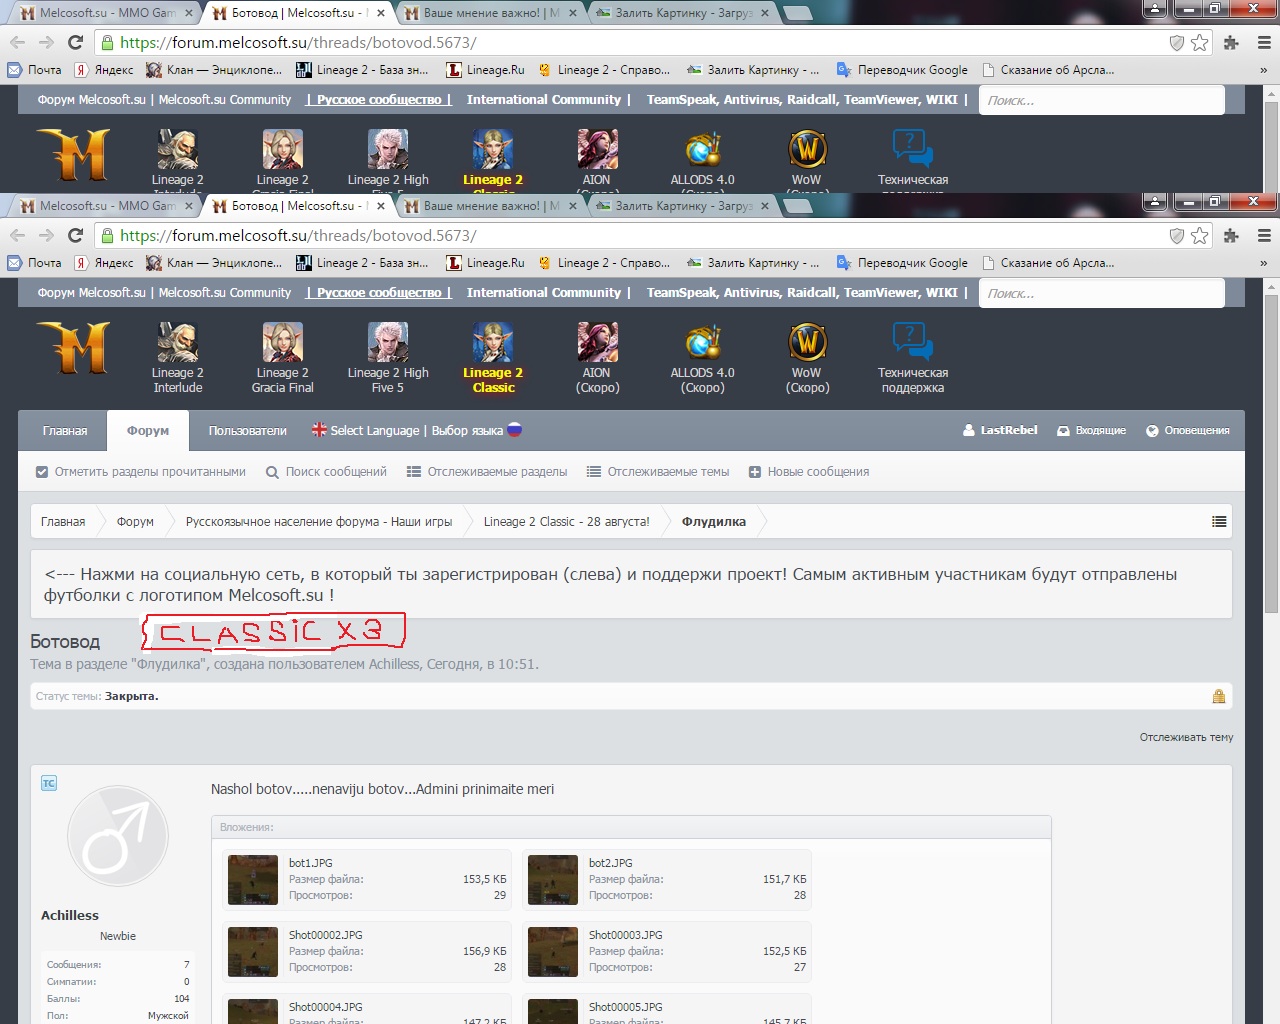
Task: Click the closed-thread lock icon
Action: tap(1219, 696)
